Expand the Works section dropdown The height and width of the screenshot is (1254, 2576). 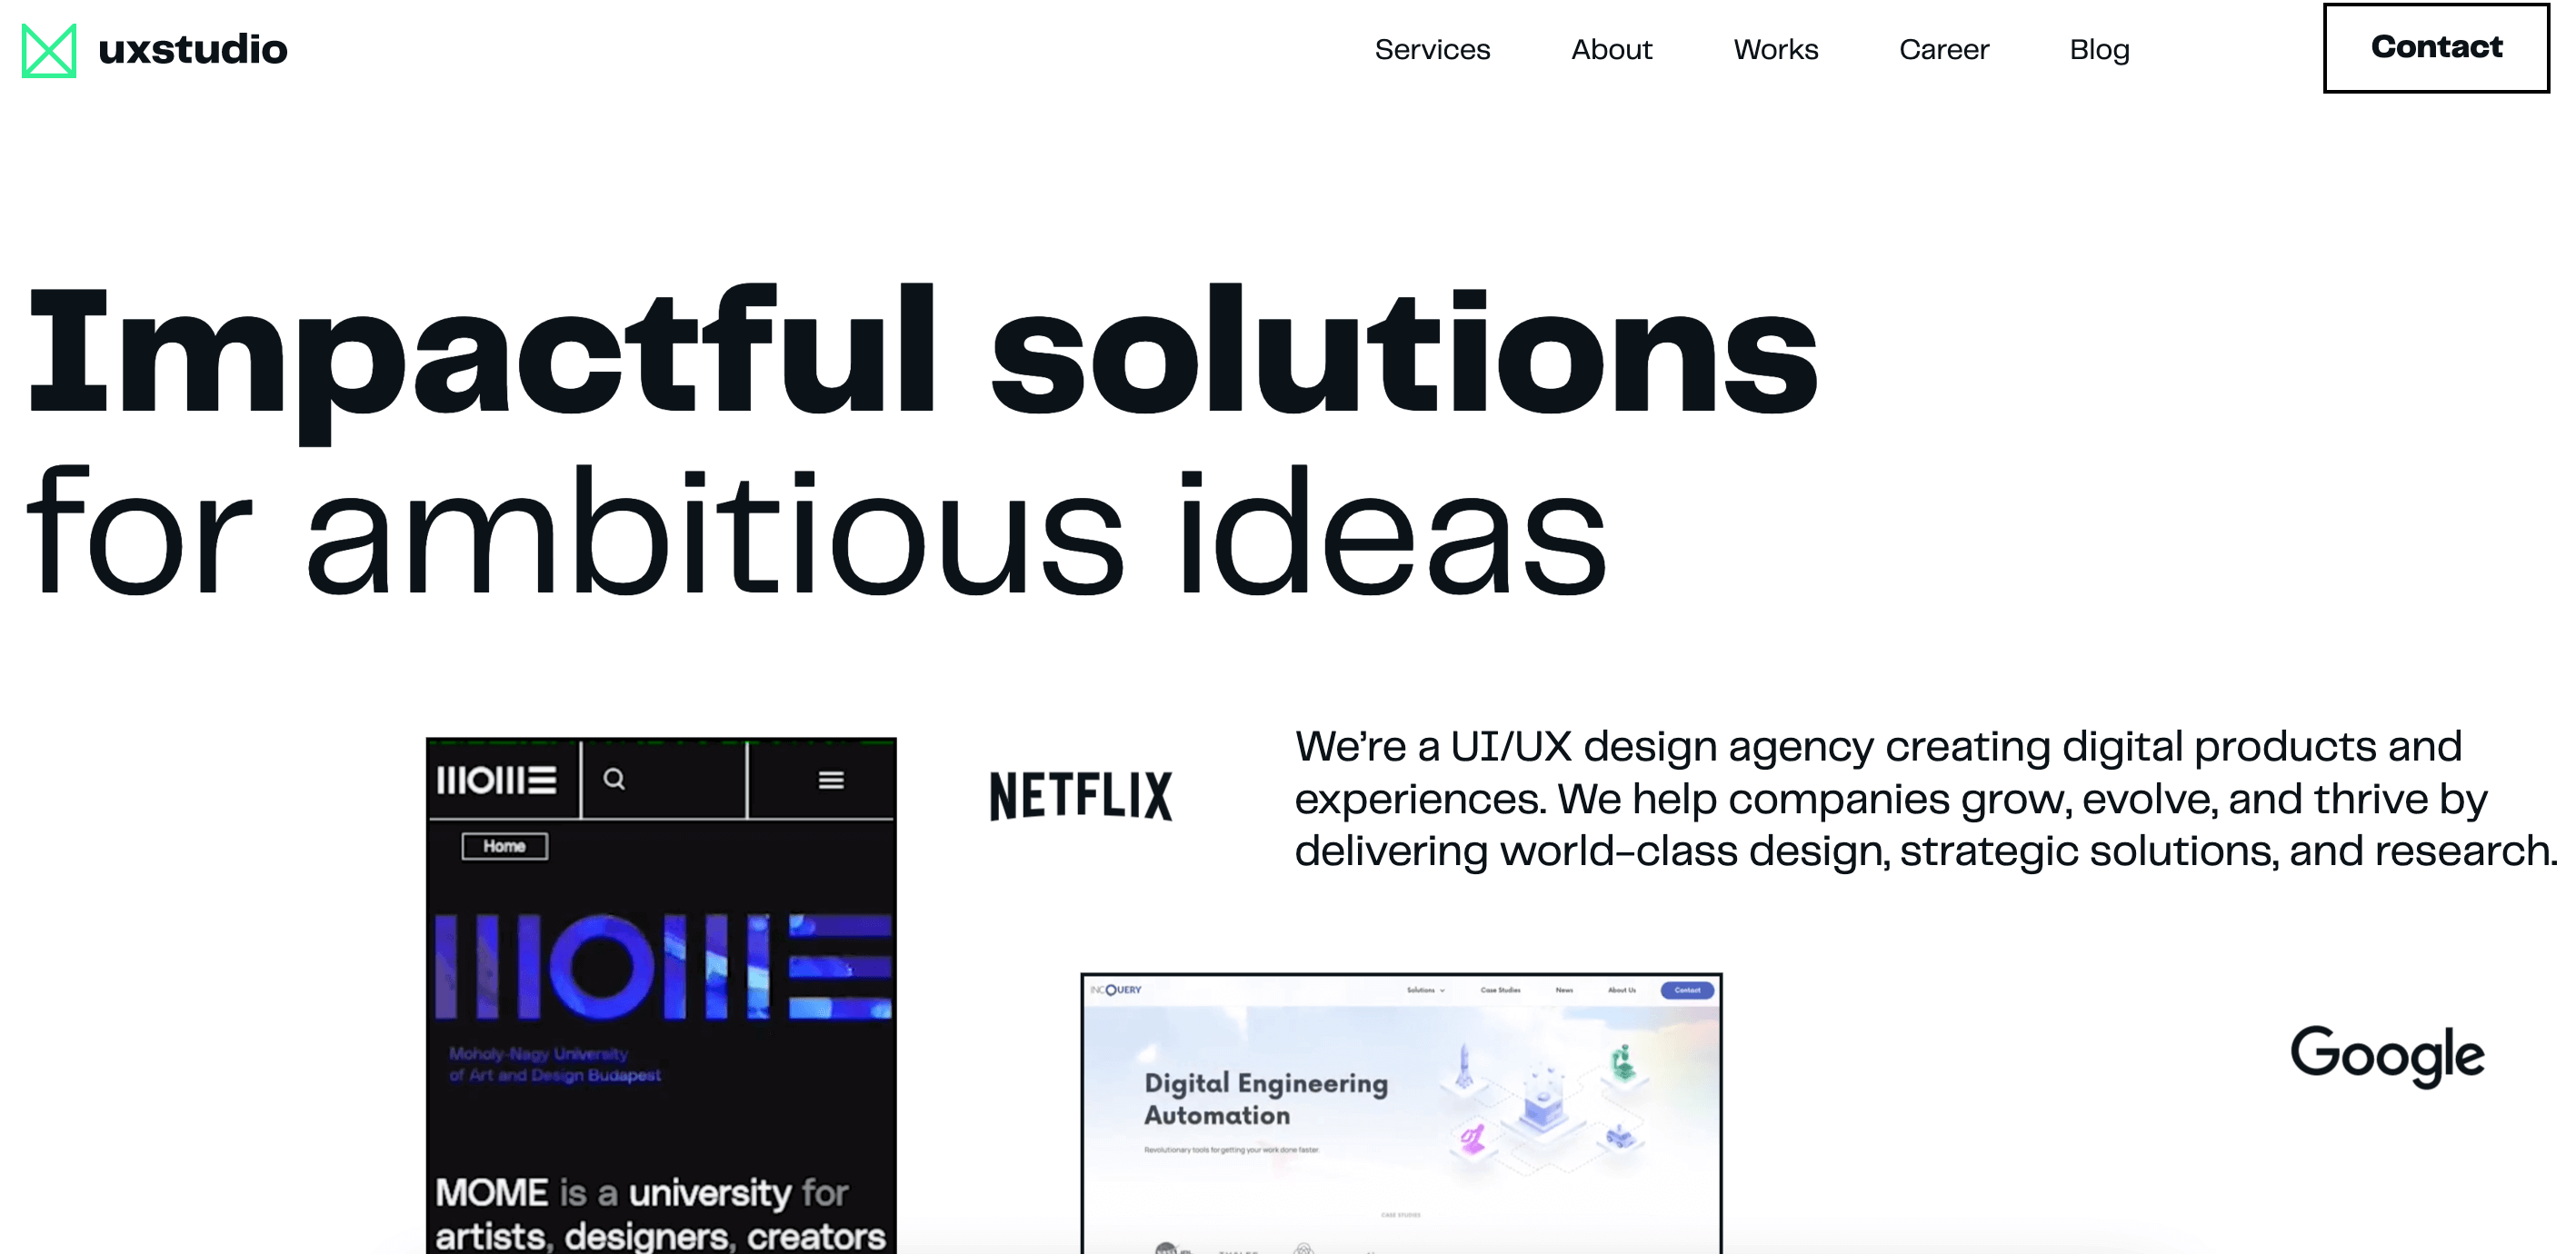1774,47
